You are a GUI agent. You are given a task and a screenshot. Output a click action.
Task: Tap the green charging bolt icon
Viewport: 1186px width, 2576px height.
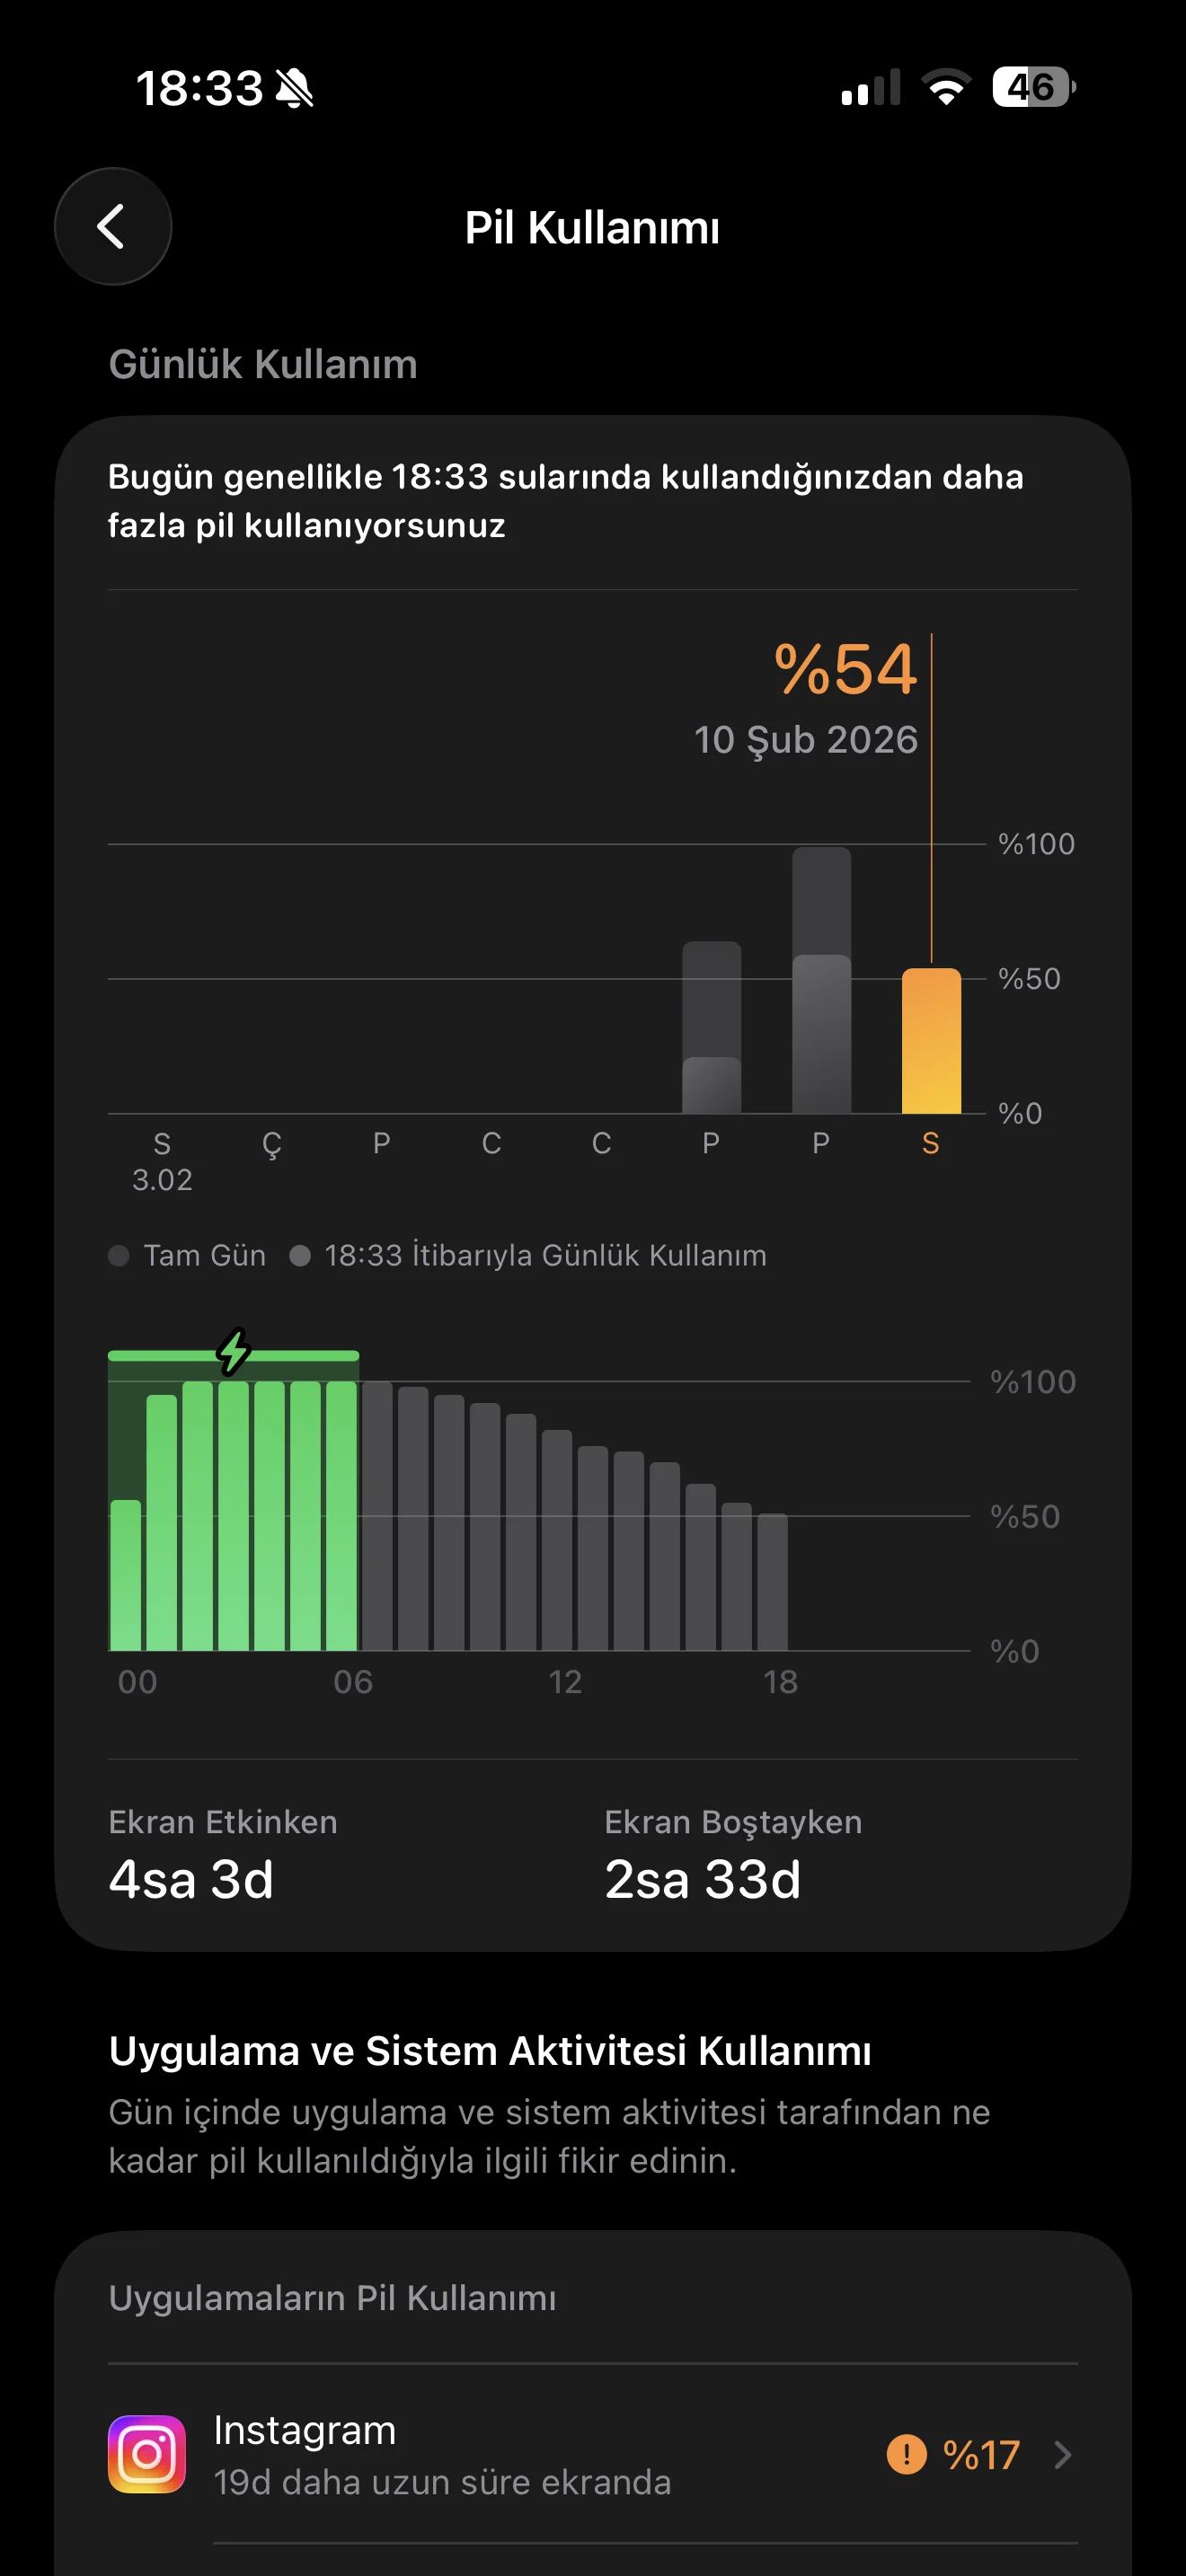point(234,1351)
